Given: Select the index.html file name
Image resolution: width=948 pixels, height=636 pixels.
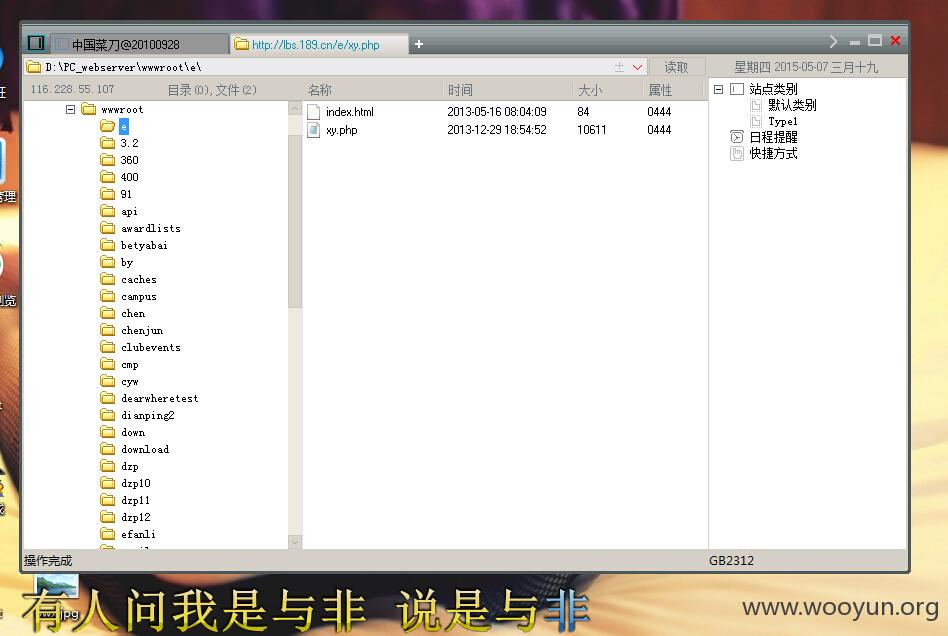Looking at the screenshot, I should [x=350, y=112].
